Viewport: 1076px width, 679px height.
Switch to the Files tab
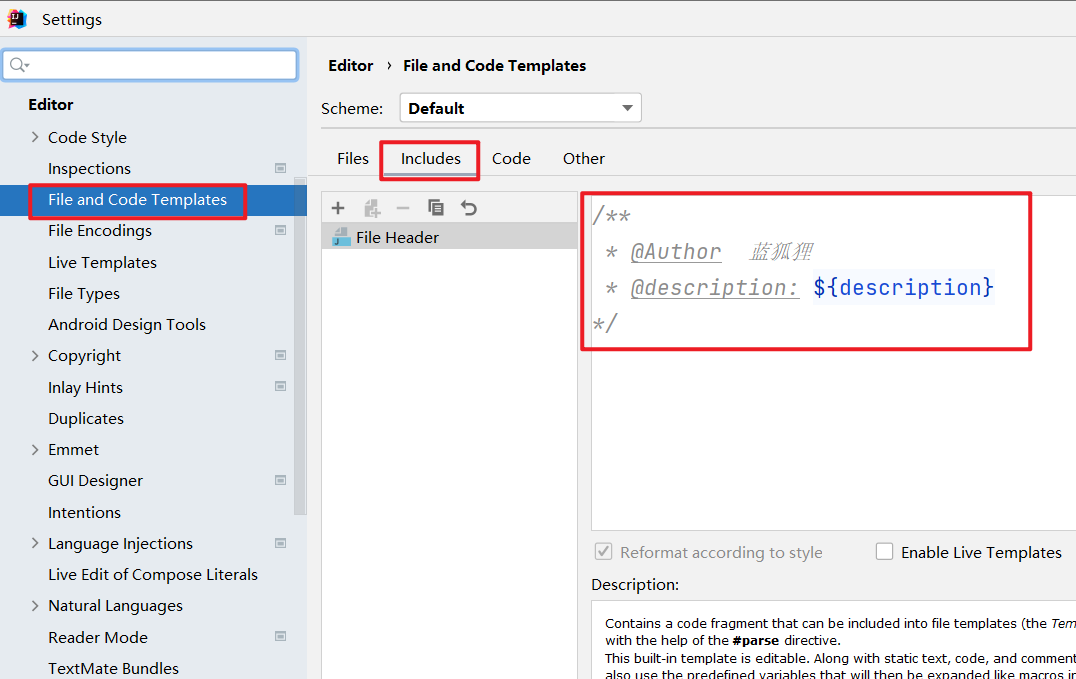tap(352, 158)
